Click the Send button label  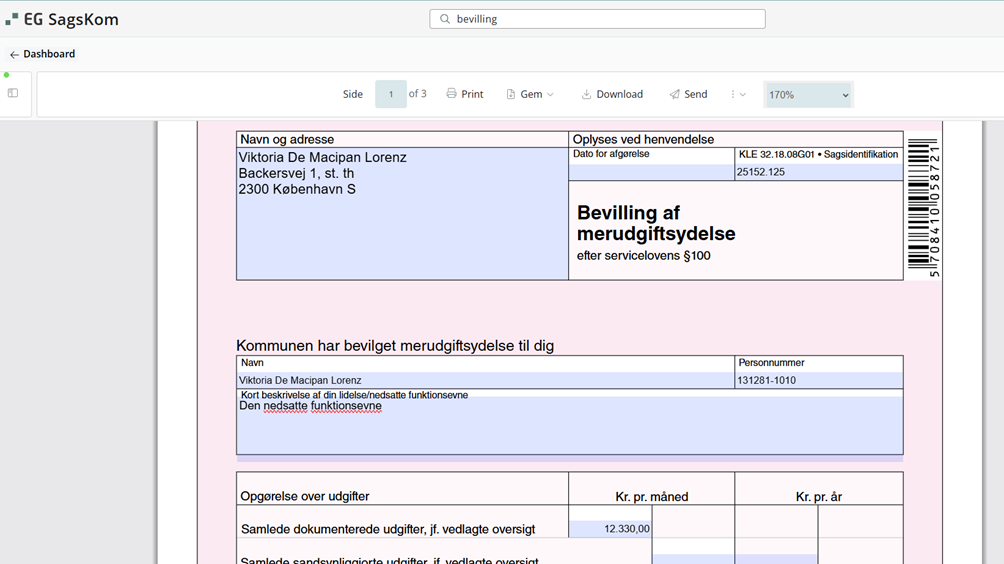pyautogui.click(x=695, y=94)
